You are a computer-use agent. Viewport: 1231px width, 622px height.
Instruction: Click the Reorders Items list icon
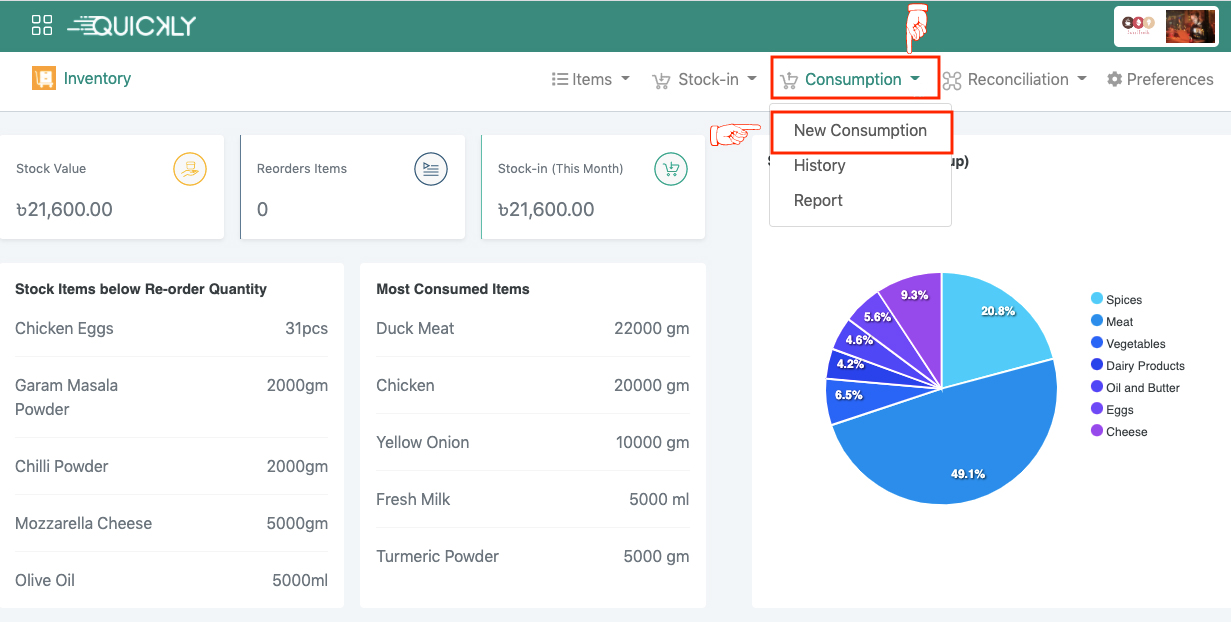[431, 169]
